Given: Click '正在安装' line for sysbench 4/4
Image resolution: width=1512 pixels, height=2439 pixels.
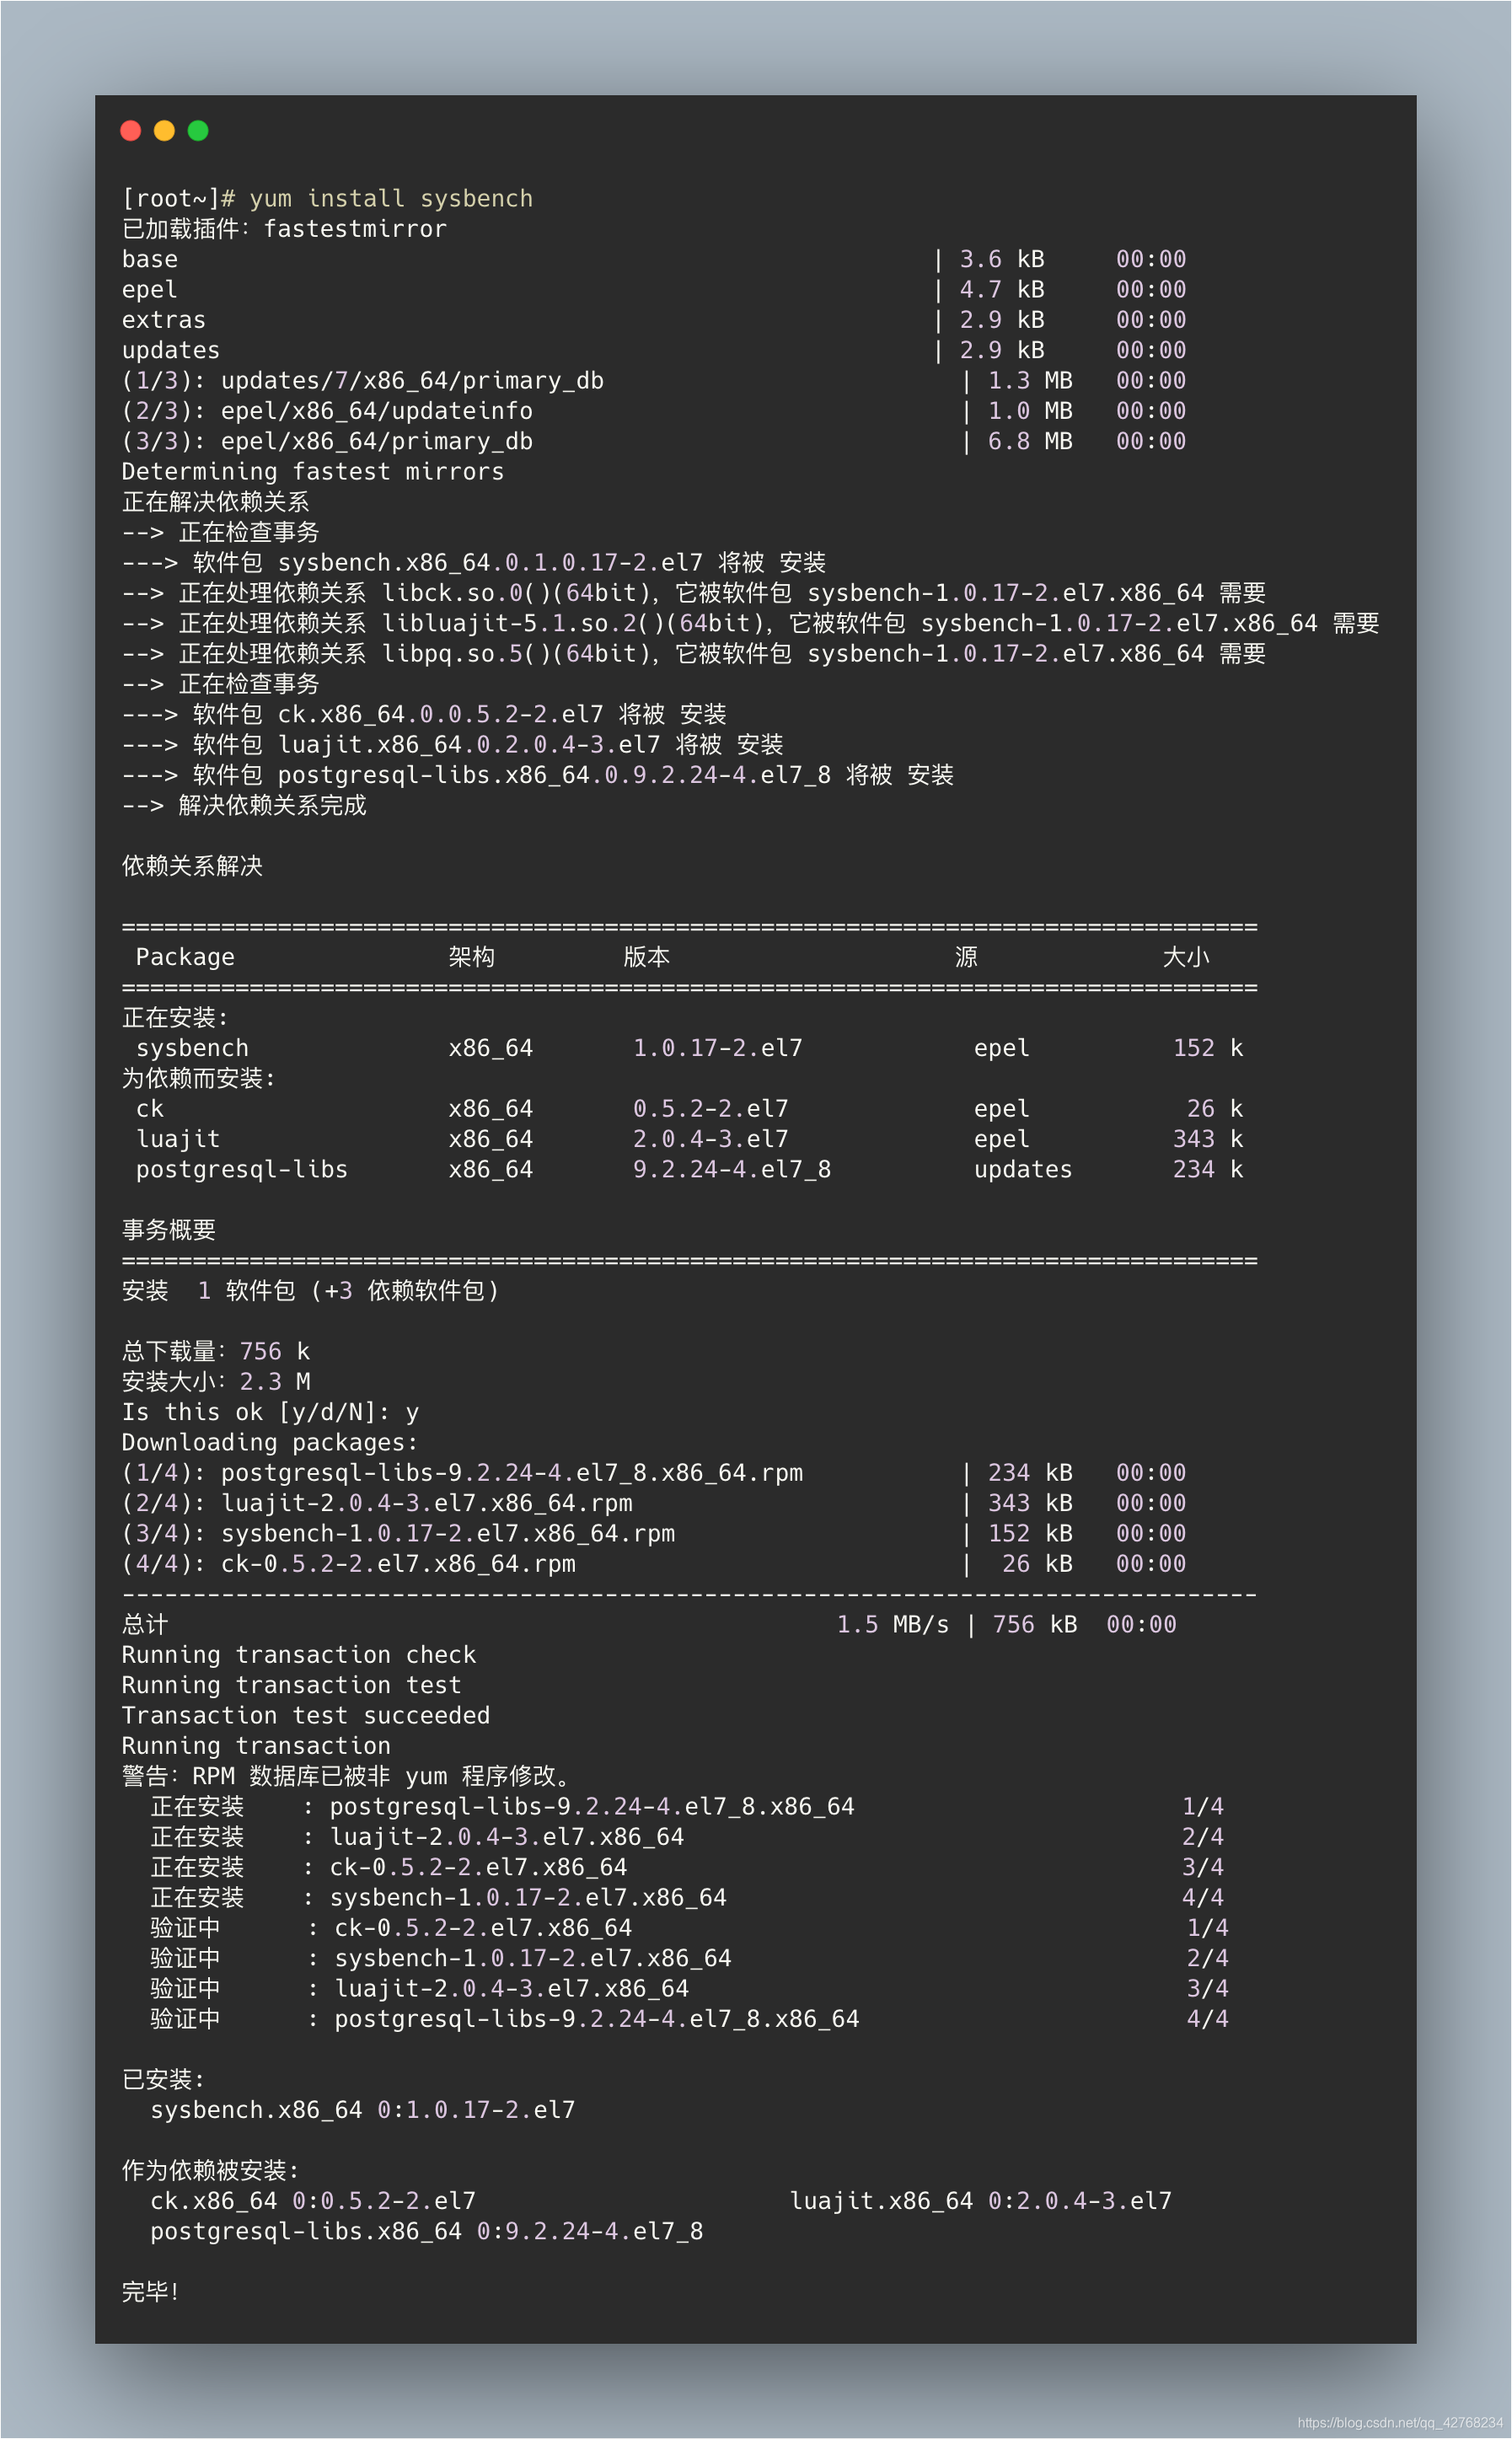Looking at the screenshot, I should 687,1897.
